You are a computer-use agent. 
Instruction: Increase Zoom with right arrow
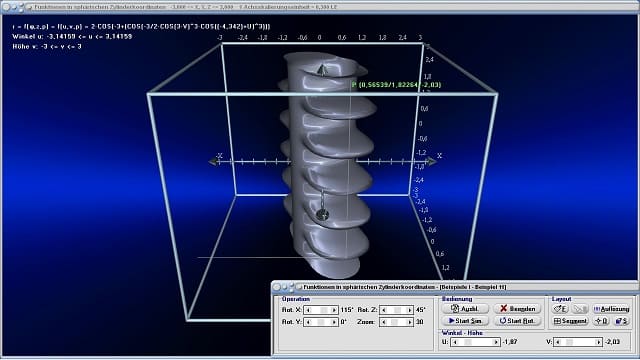[409, 322]
